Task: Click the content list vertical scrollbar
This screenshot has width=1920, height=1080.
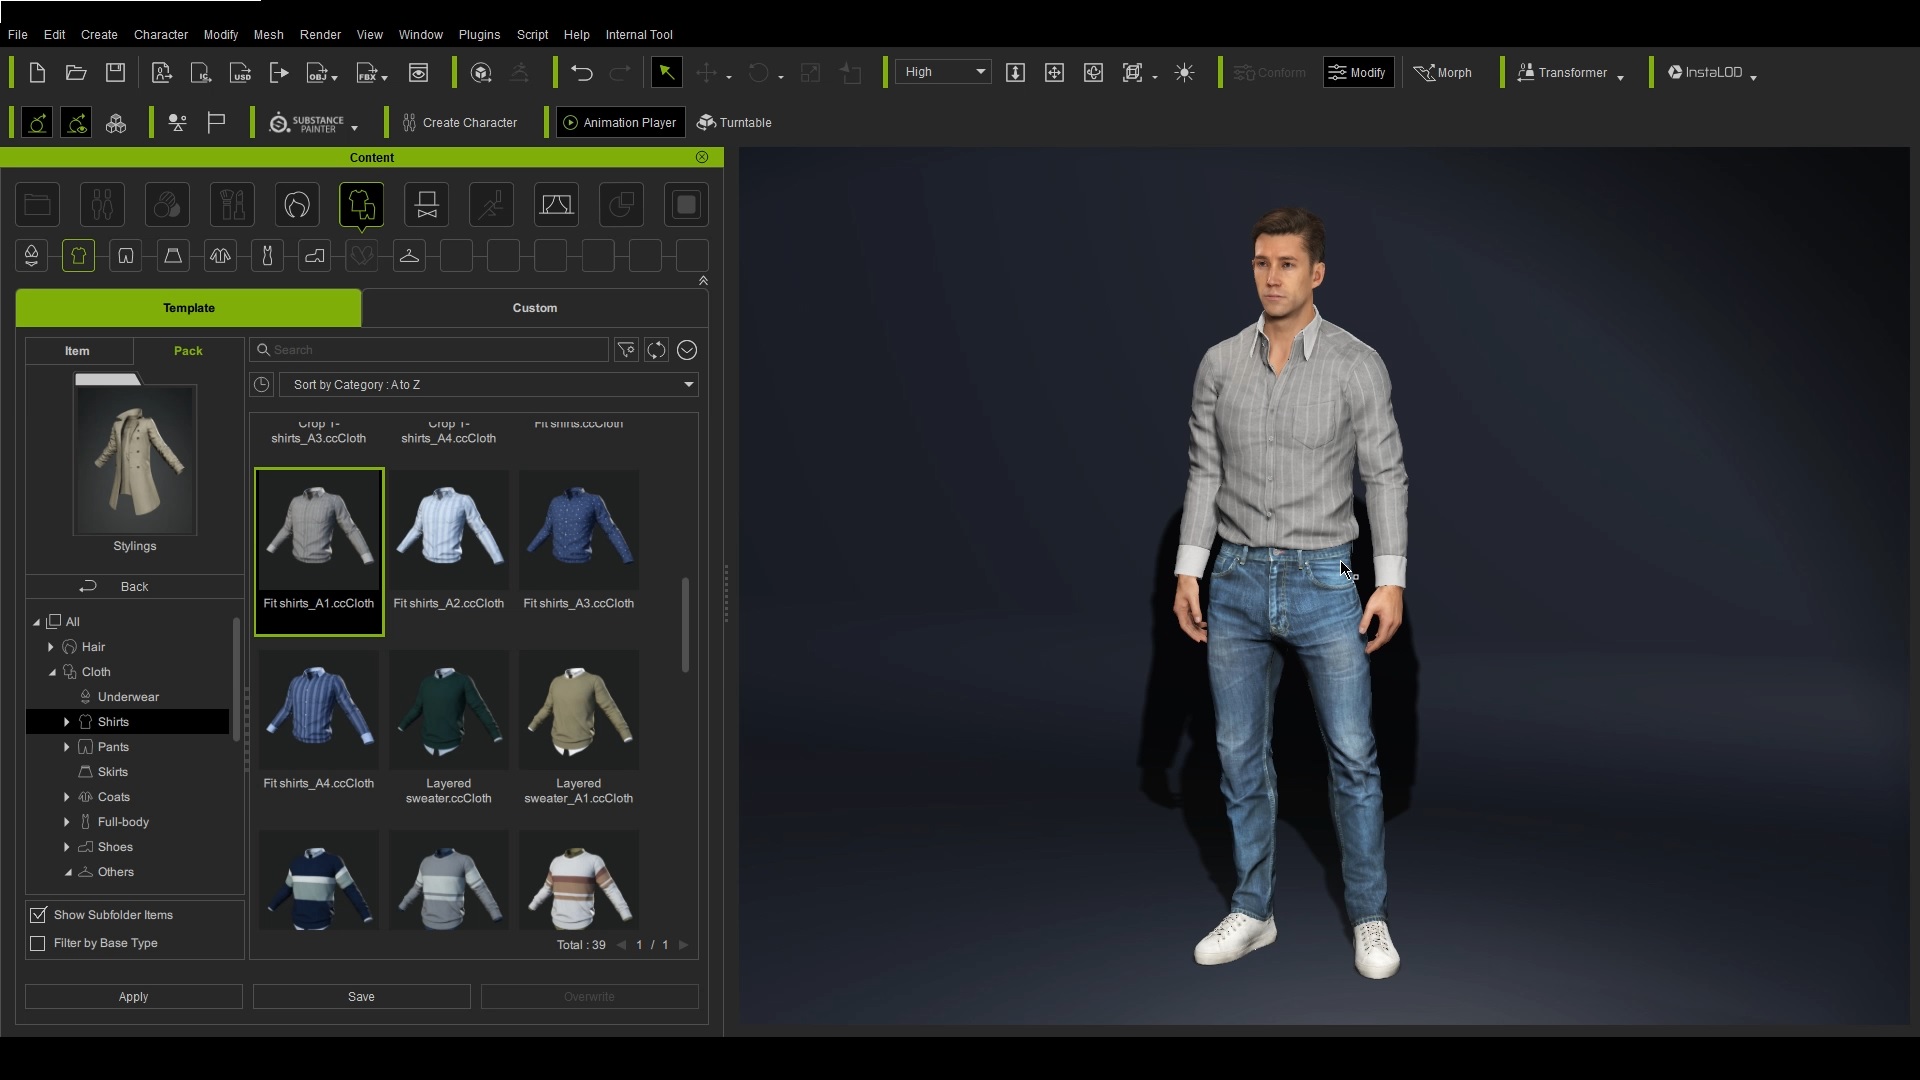Action: tap(685, 624)
